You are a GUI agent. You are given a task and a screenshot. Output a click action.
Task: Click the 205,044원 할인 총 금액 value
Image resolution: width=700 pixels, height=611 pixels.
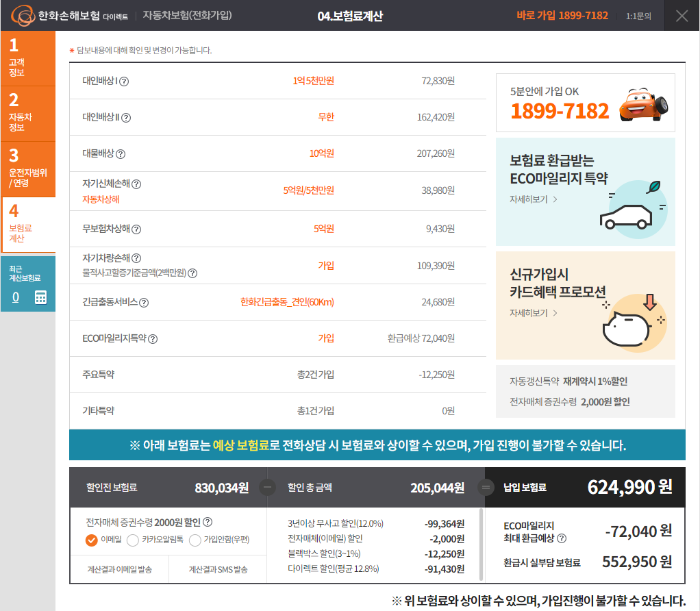pos(437,488)
